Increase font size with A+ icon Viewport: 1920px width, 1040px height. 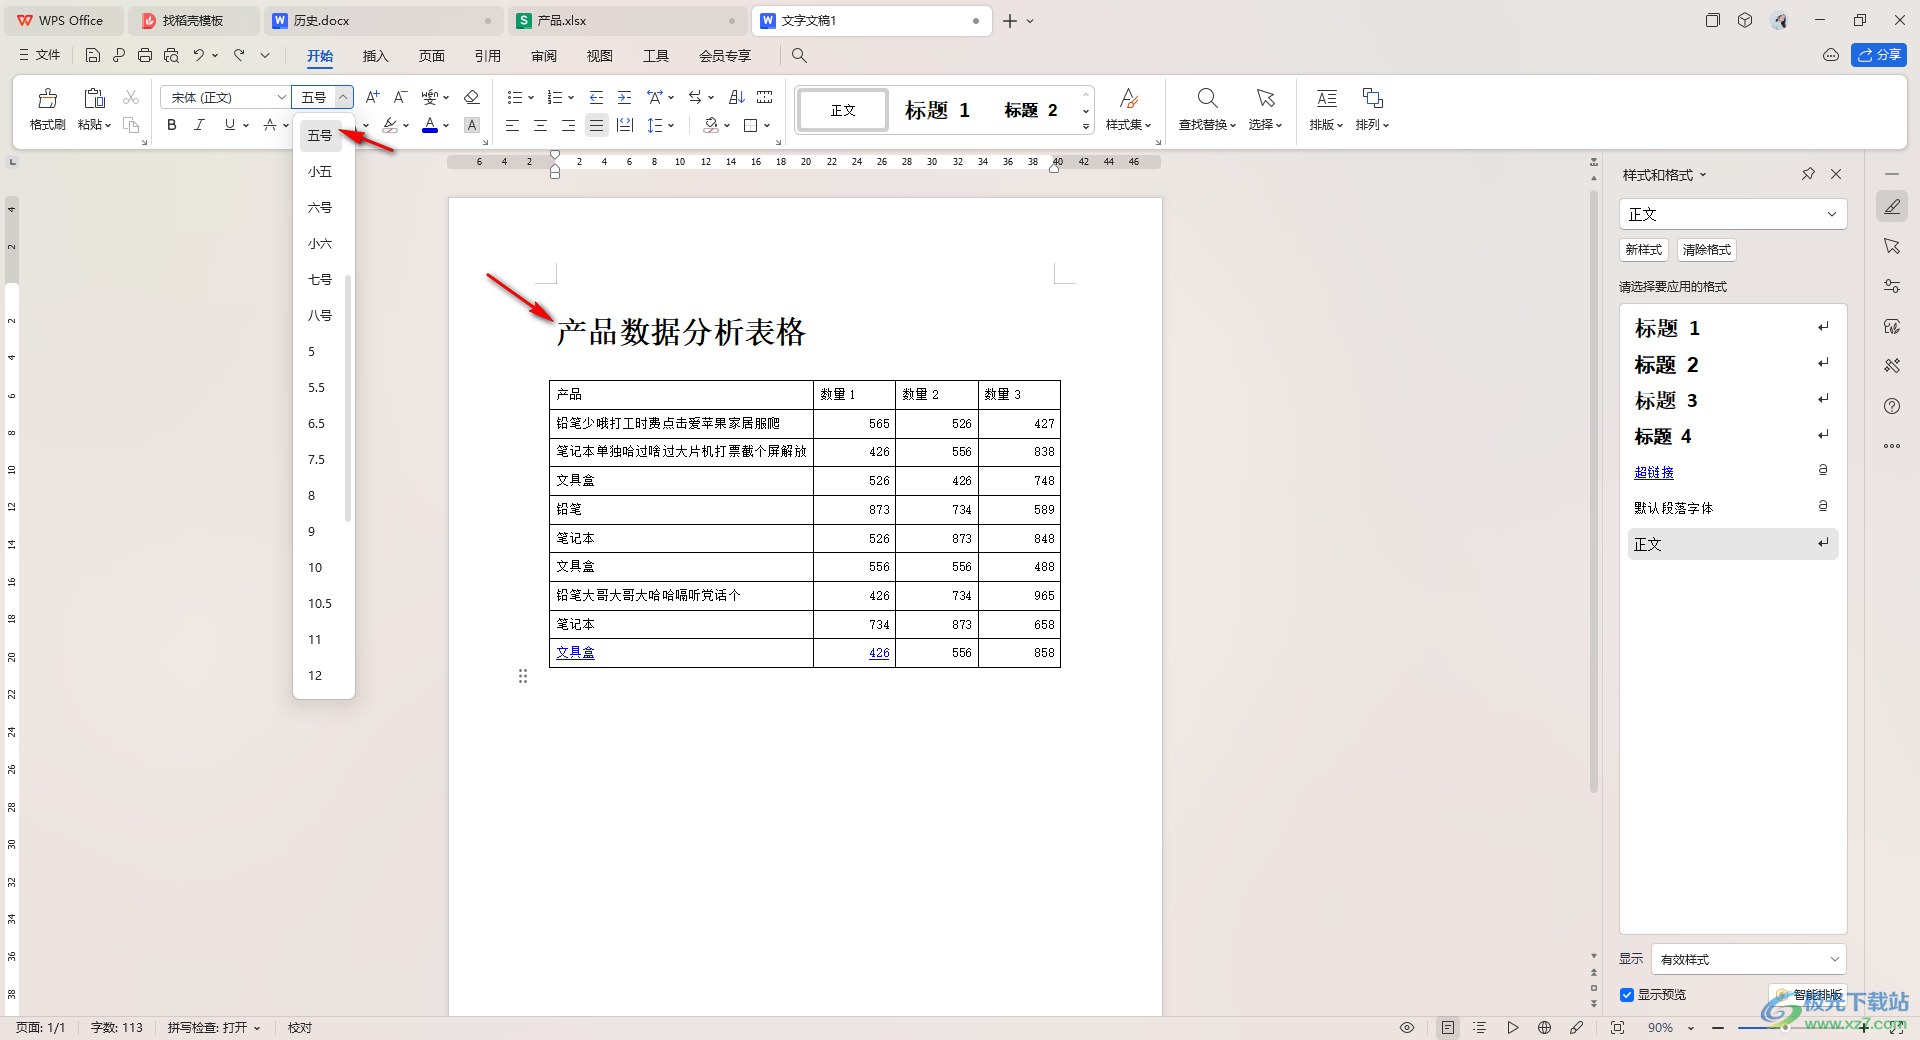point(372,97)
